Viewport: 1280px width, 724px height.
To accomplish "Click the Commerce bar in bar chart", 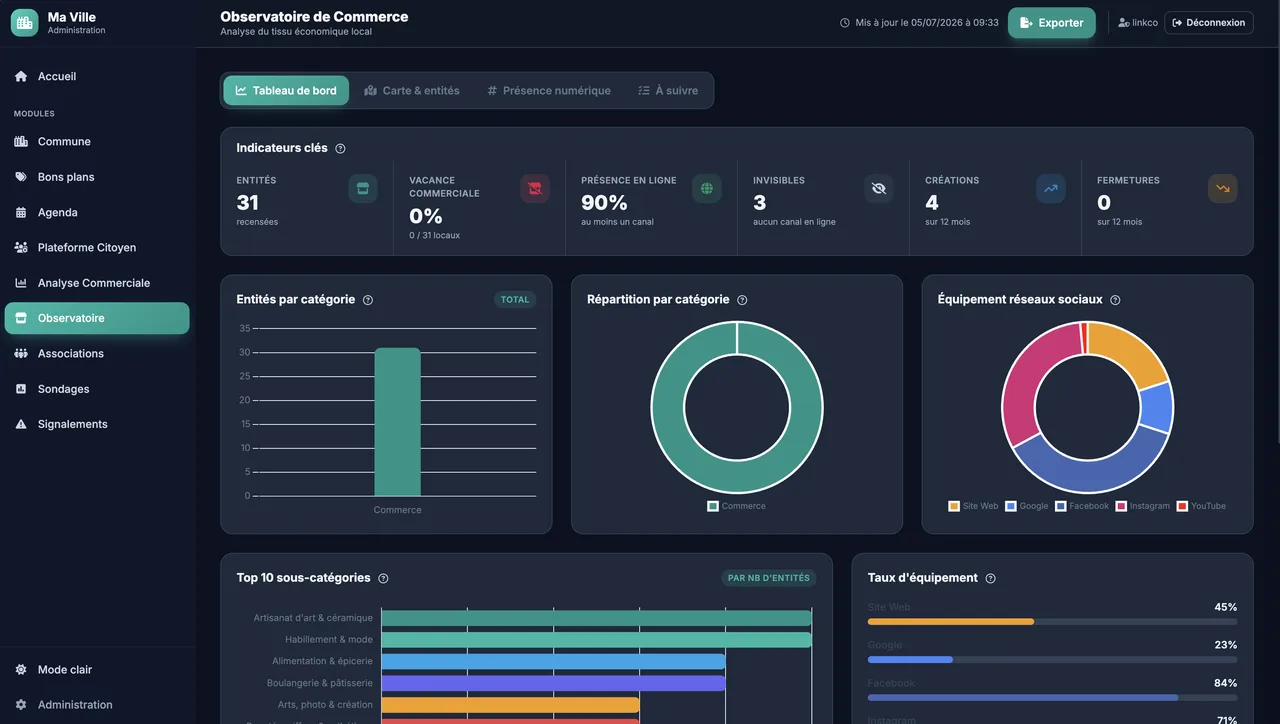I will pyautogui.click(x=397, y=422).
